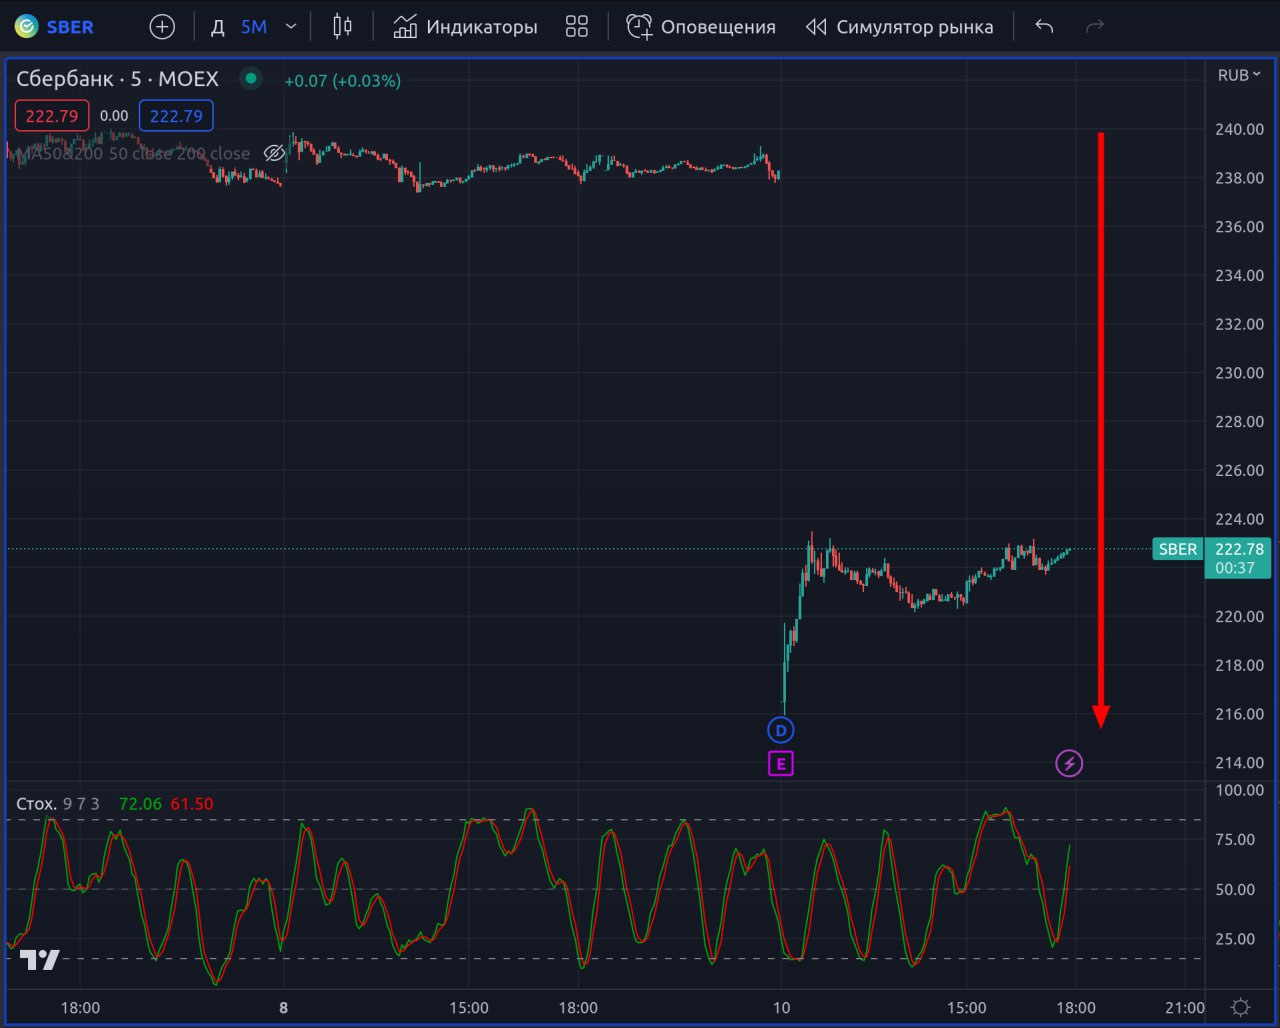Select the 5М timeframe
Screen dimensions: 1280x1028
coord(254,27)
